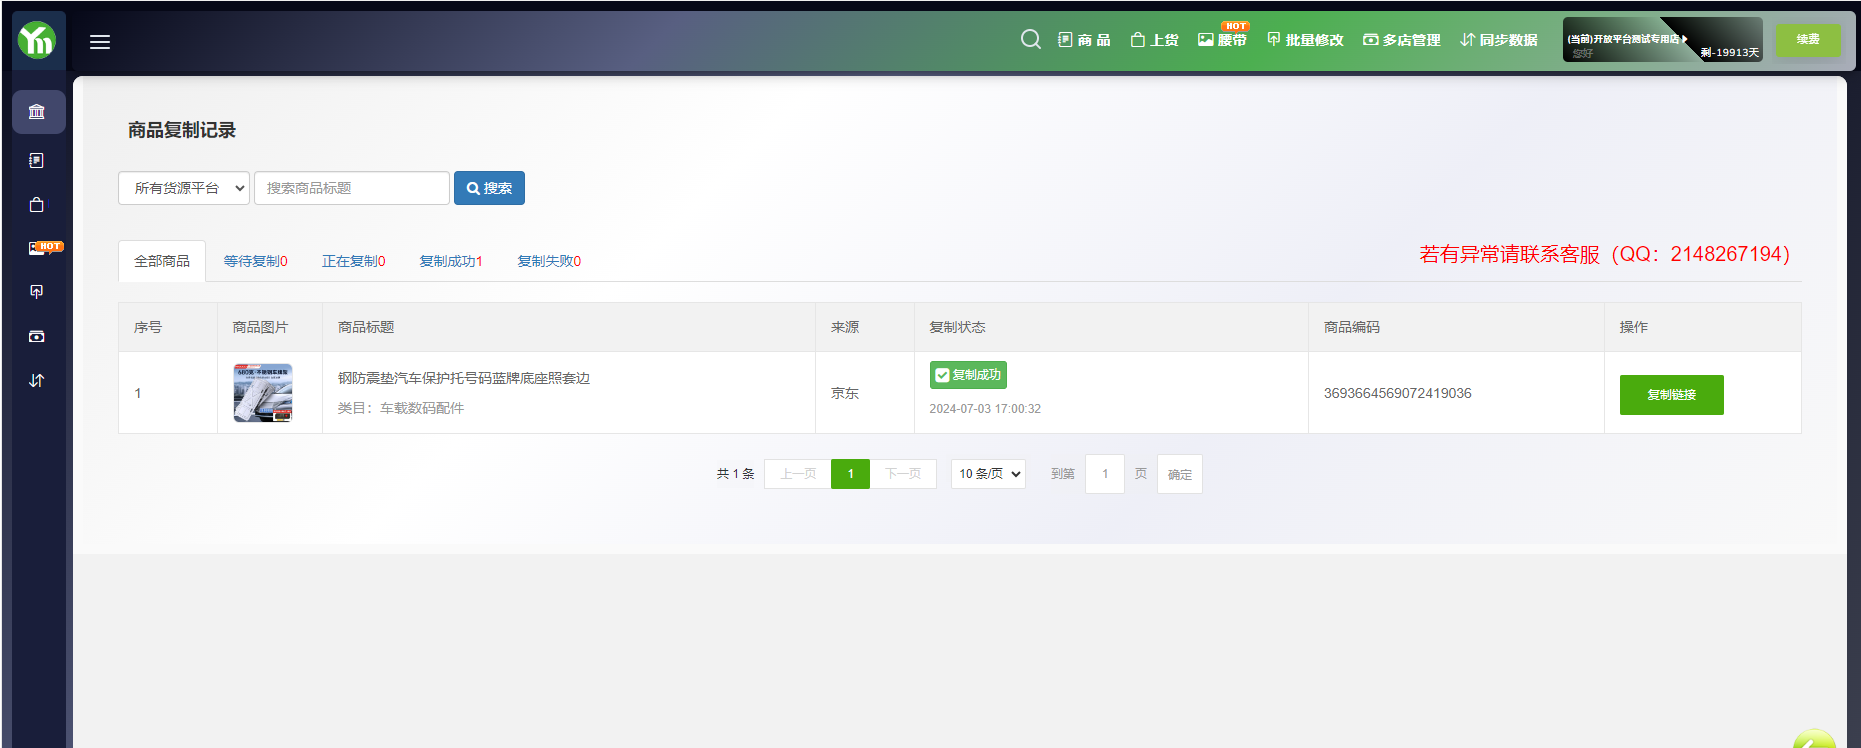Open 同步数据 in top navigation
The width and height of the screenshot is (1861, 748).
[1498, 40]
